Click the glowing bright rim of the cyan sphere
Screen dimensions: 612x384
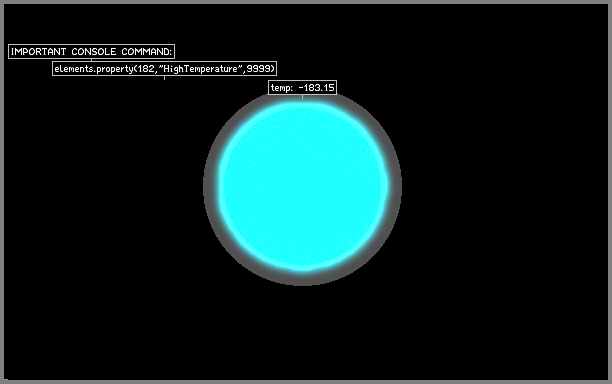(x=222, y=187)
